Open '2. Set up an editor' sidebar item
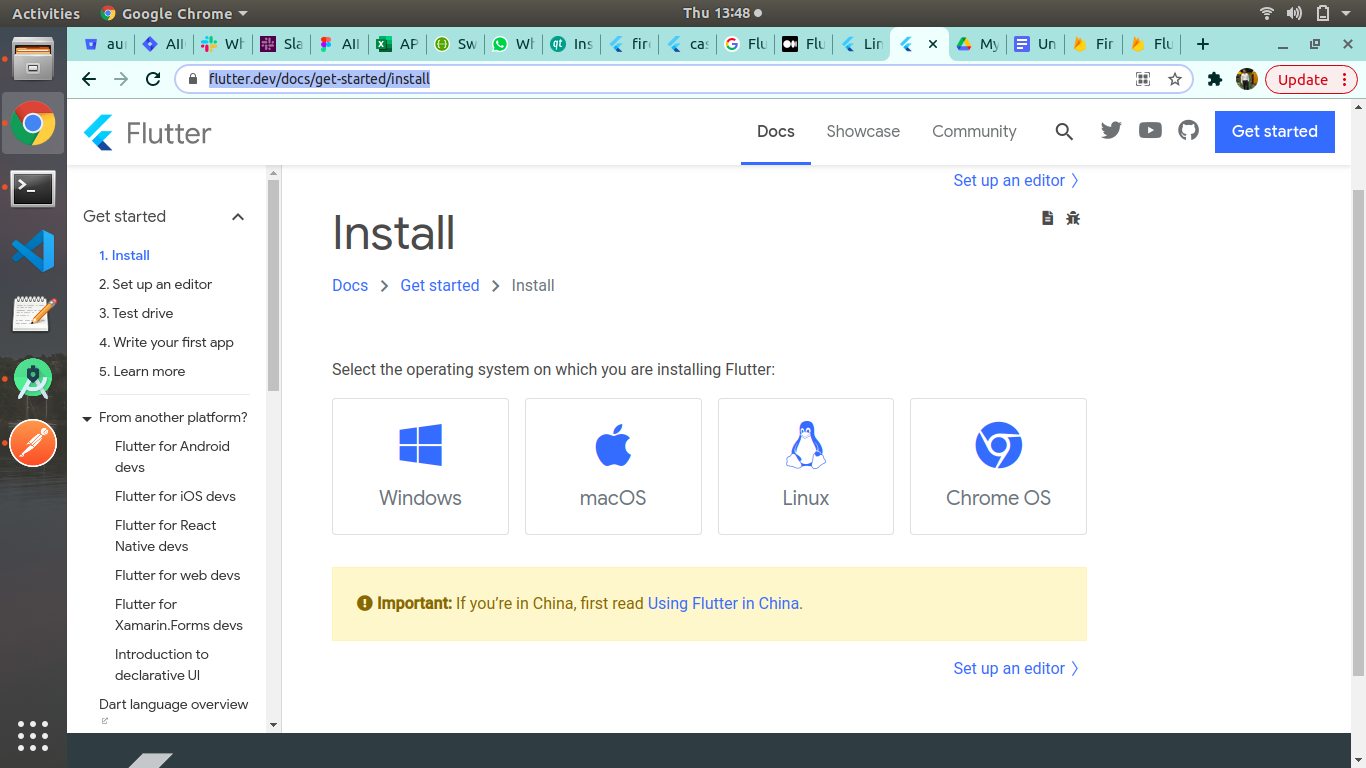The image size is (1366, 768). 155,284
